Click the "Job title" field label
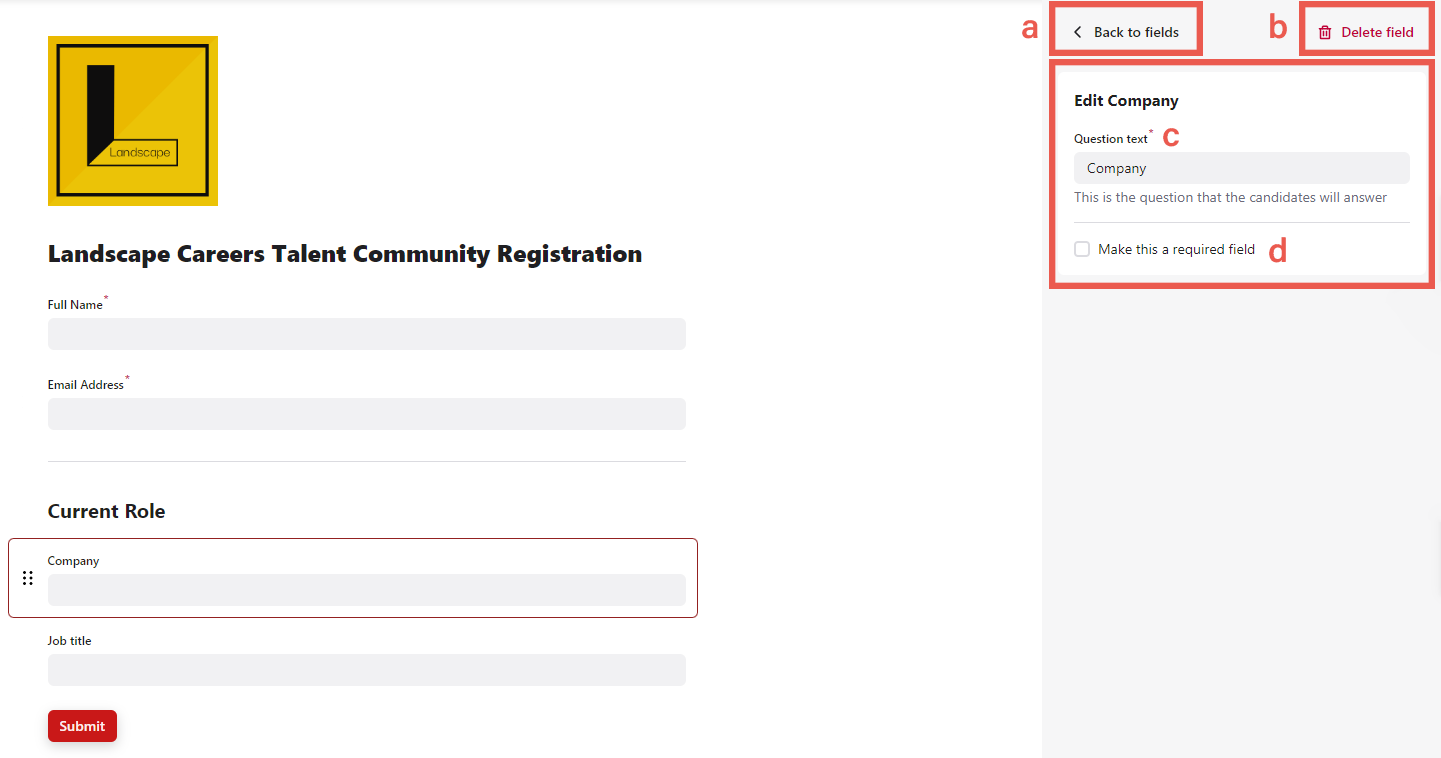Image resolution: width=1441 pixels, height=758 pixels. [70, 641]
